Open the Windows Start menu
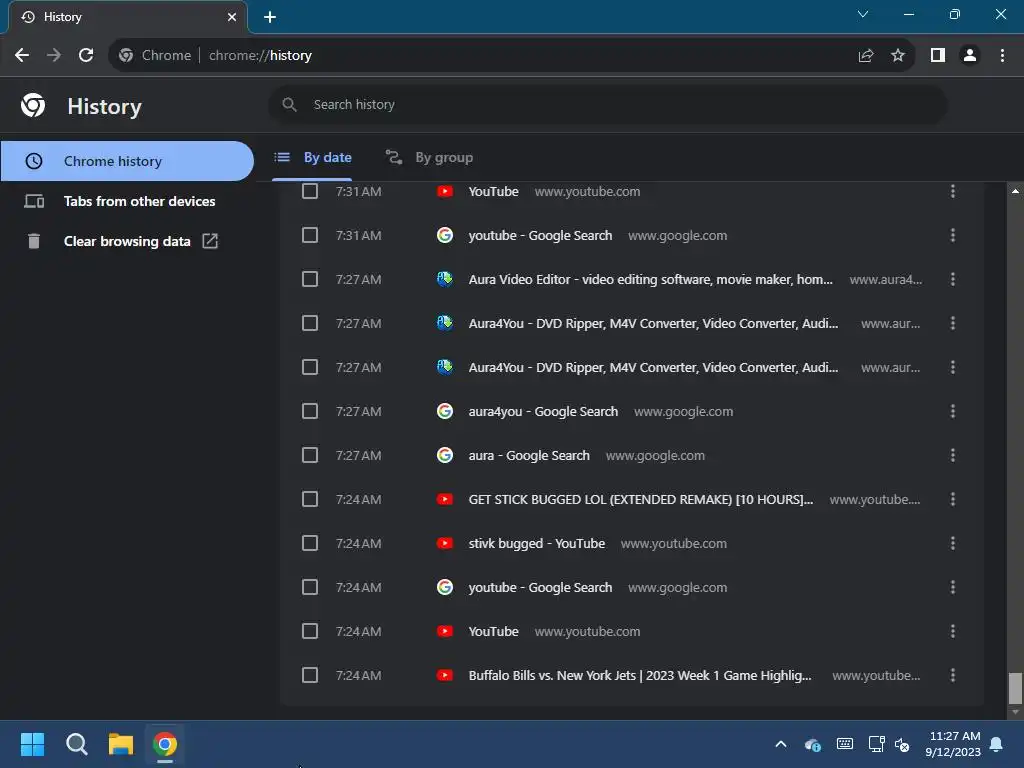1024x768 pixels. click(x=32, y=744)
